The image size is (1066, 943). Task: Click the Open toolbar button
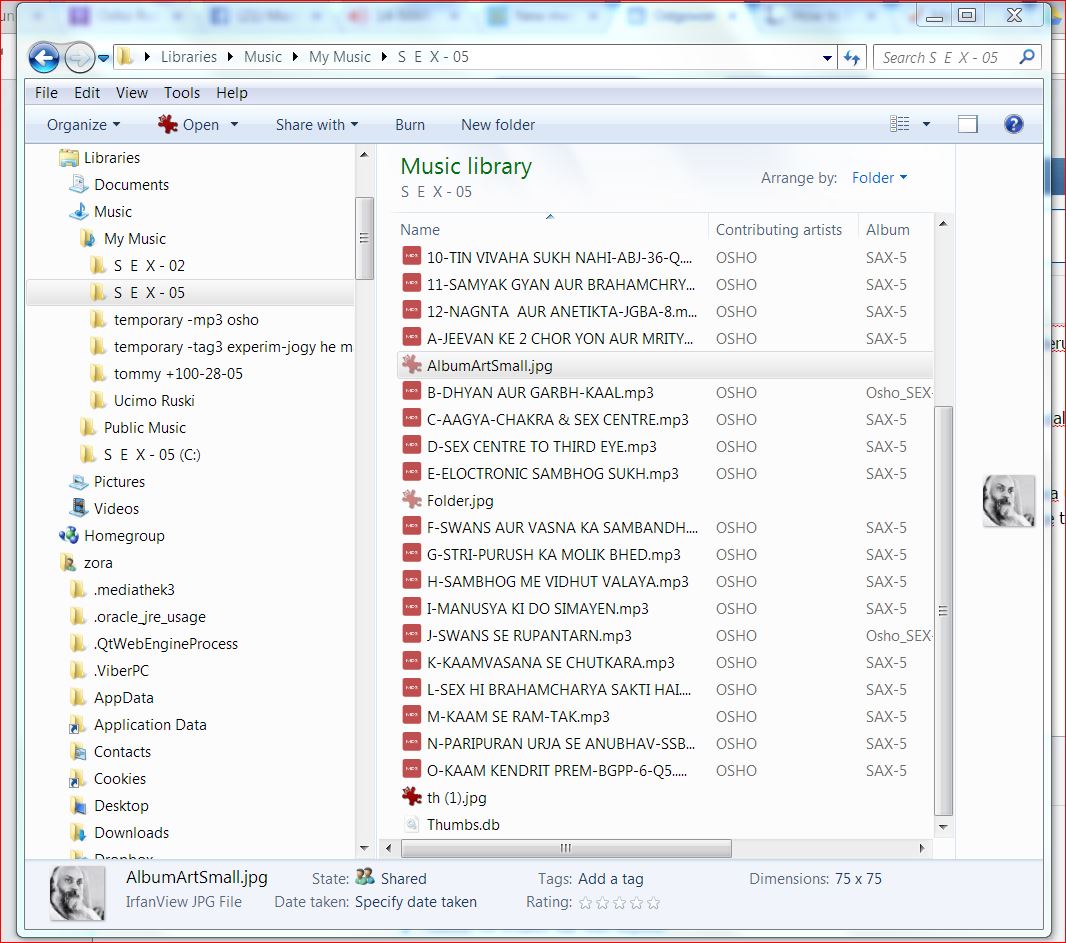tap(189, 124)
